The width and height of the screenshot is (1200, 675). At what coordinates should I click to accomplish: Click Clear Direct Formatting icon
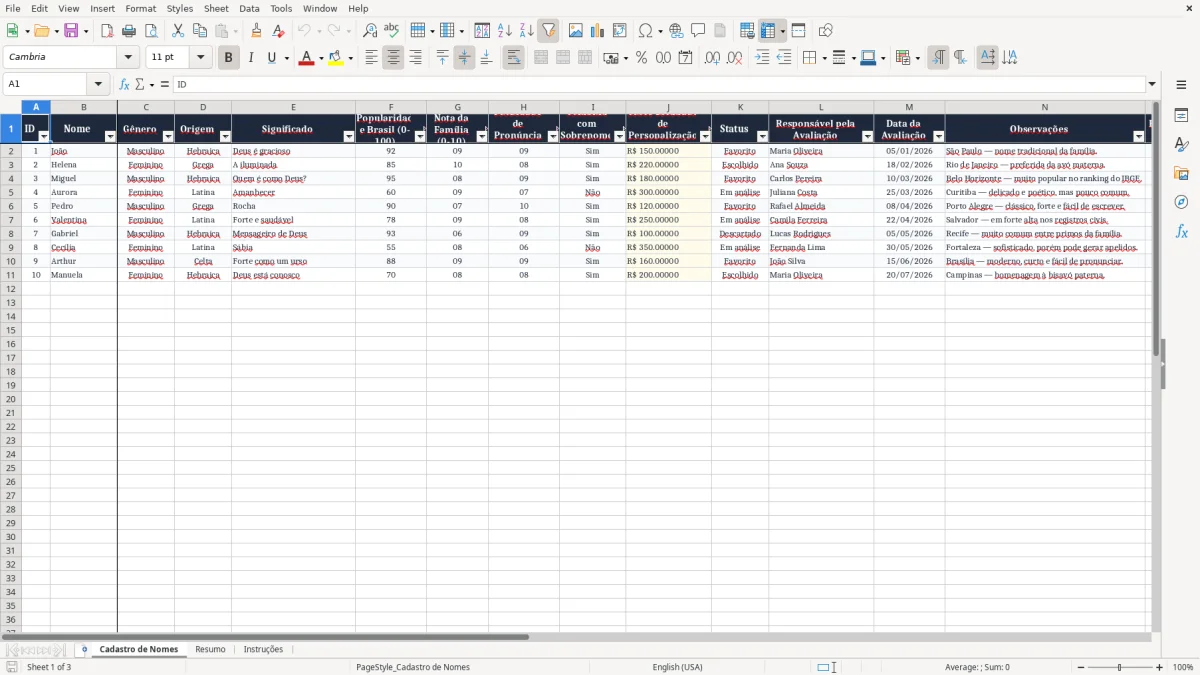[278, 31]
